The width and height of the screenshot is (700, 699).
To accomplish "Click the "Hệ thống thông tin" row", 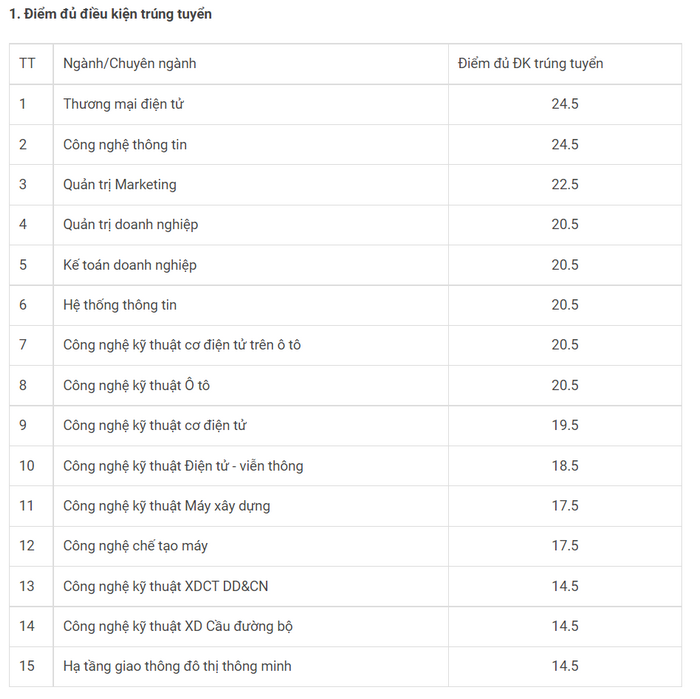I will [x=345, y=305].
